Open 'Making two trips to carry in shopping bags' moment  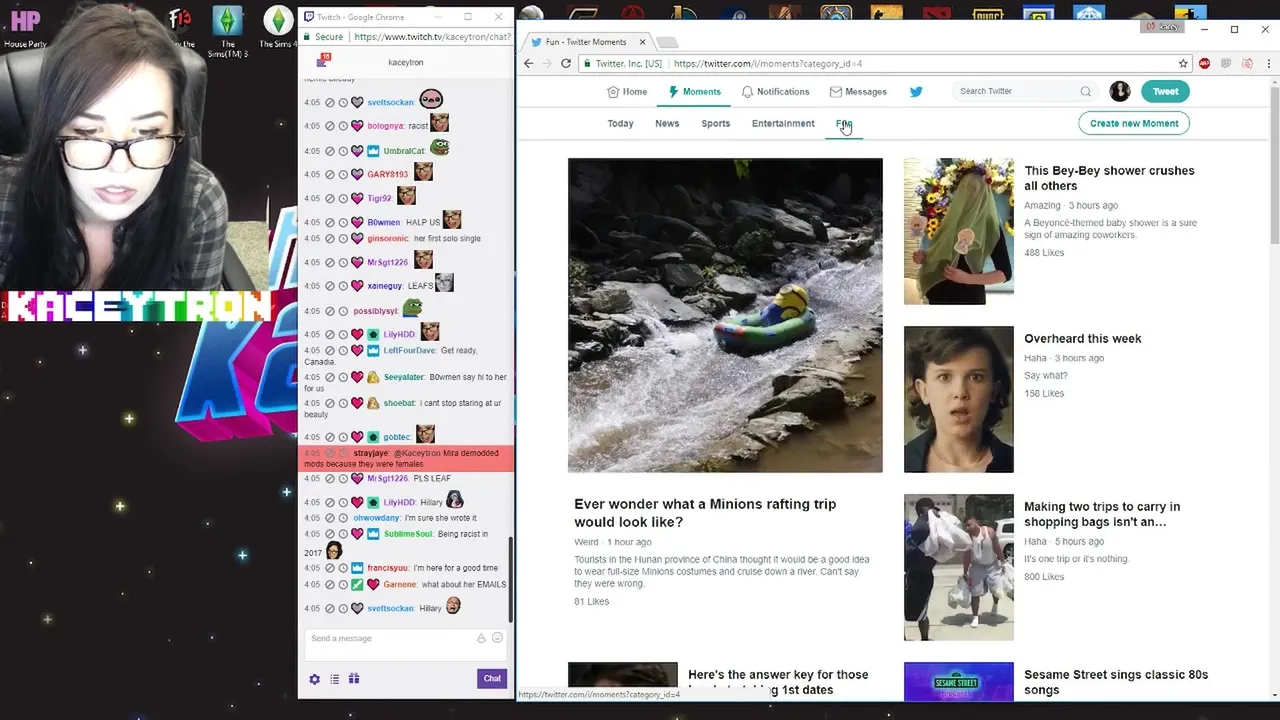1102,514
